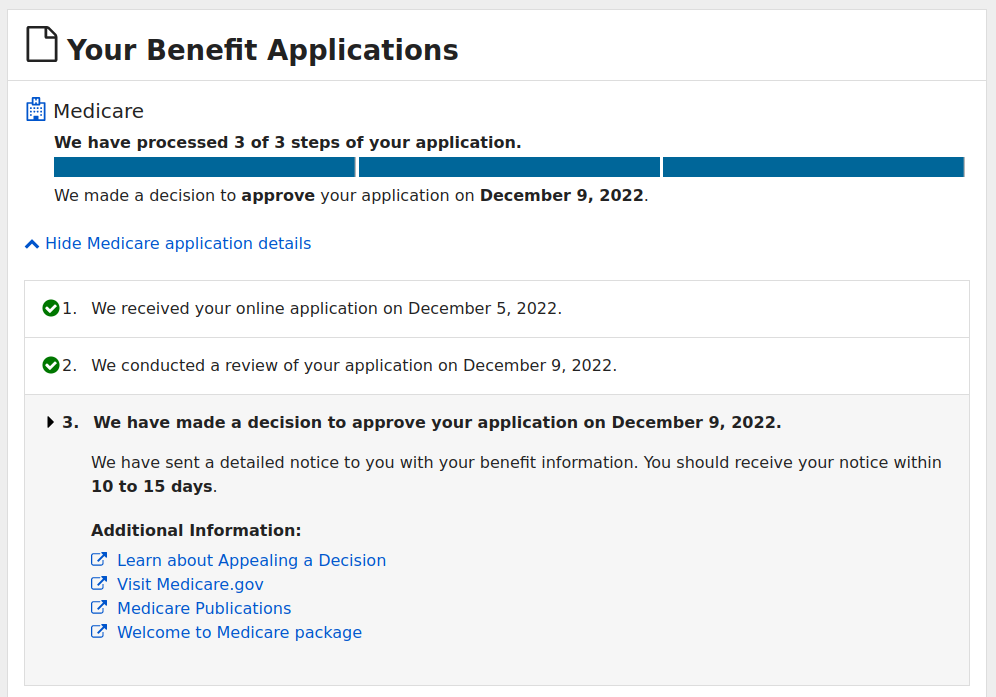The width and height of the screenshot is (996, 697).
Task: Click the Medicare building icon
Action: coord(36,109)
